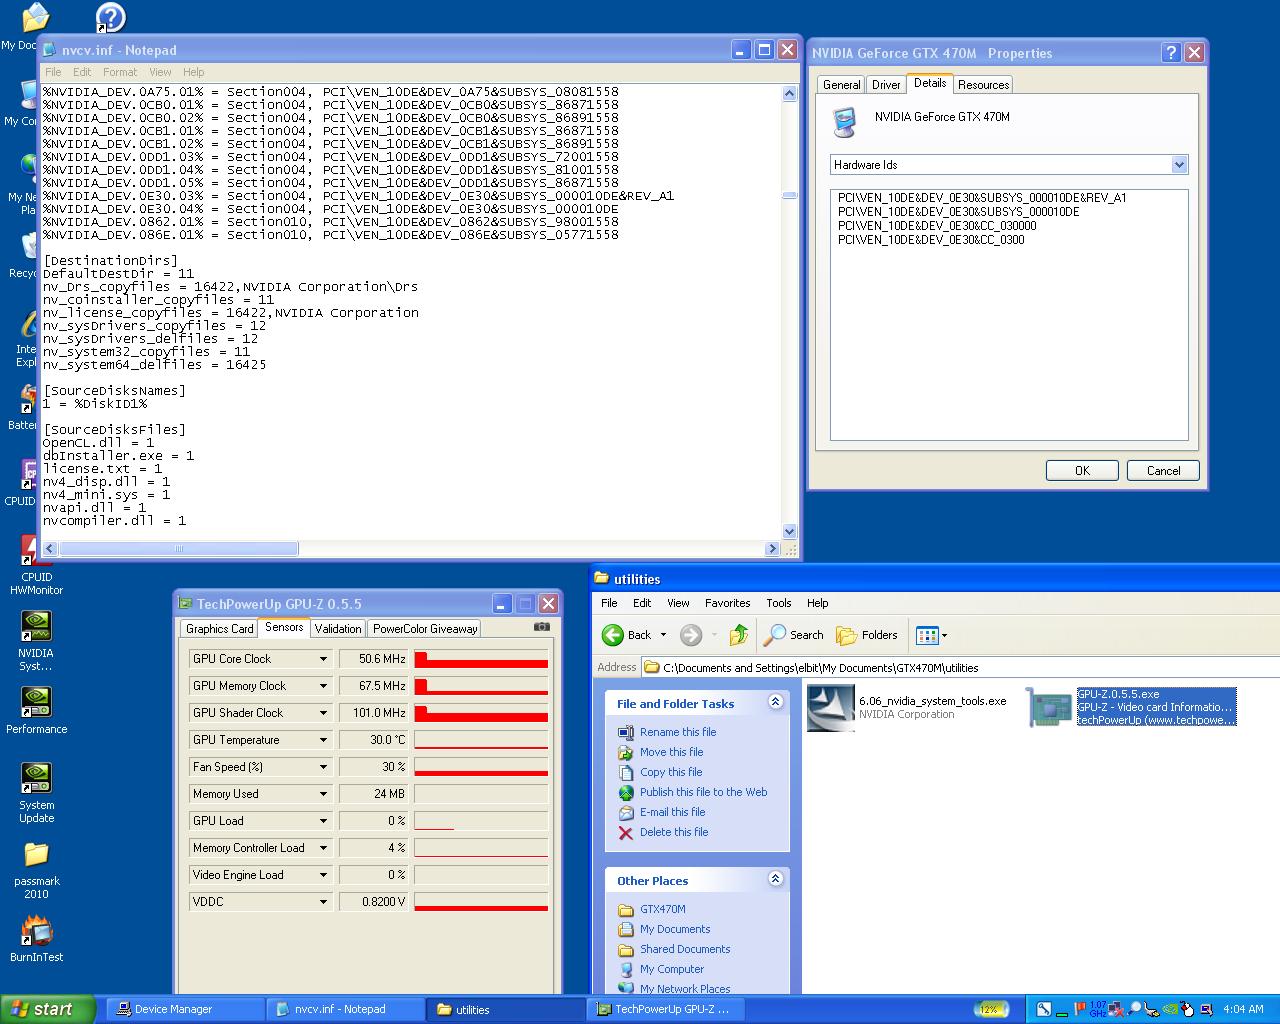Click the Up folder toolbar icon
This screenshot has width=1280, height=1024.
click(x=739, y=635)
